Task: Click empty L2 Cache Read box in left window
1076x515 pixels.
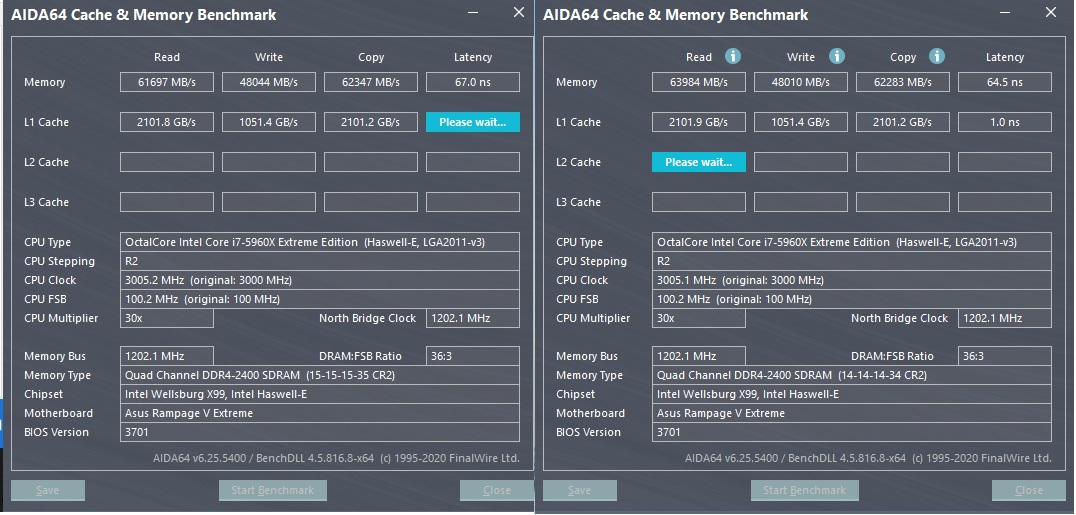Action: pyautogui.click(x=167, y=162)
